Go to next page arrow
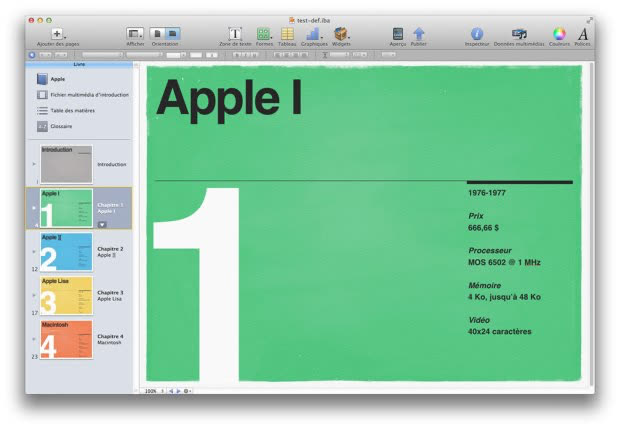Image resolution: width=620 pixels, height=429 pixels. [x=178, y=391]
